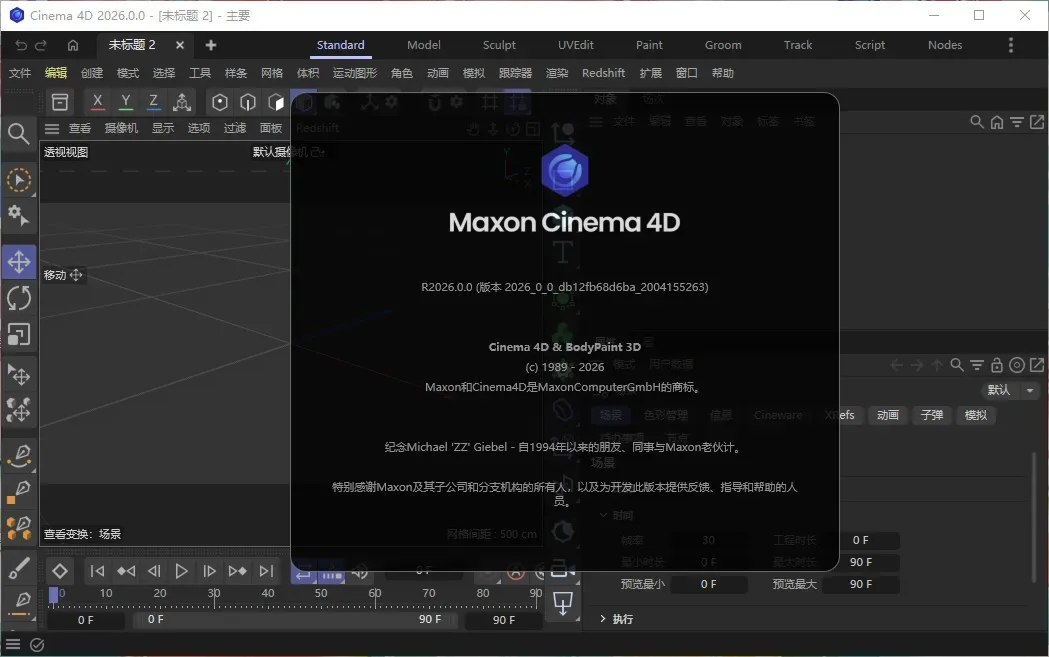Go to end of timeline
The height and width of the screenshot is (657, 1049).
point(266,571)
